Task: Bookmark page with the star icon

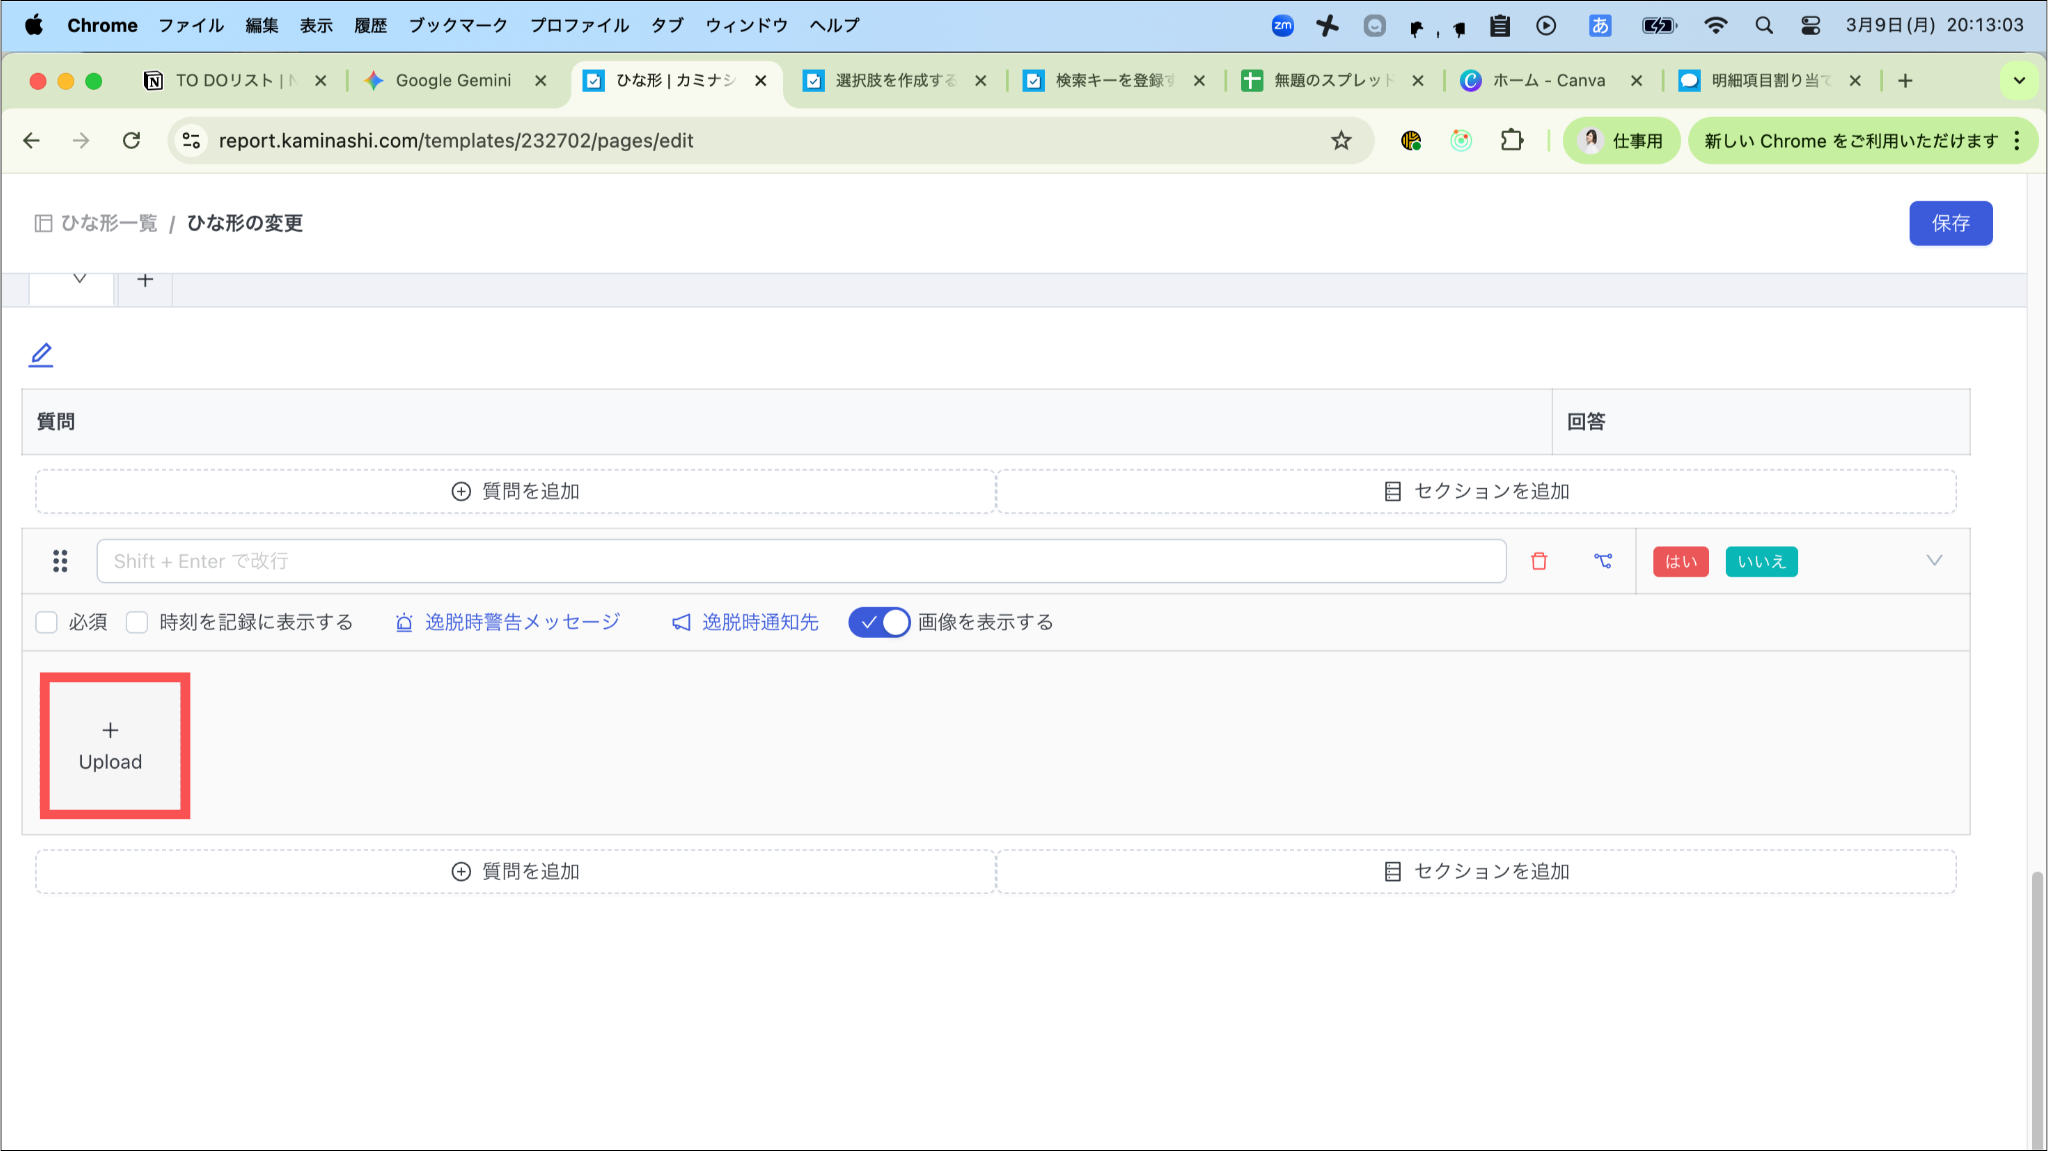Action: pyautogui.click(x=1341, y=141)
